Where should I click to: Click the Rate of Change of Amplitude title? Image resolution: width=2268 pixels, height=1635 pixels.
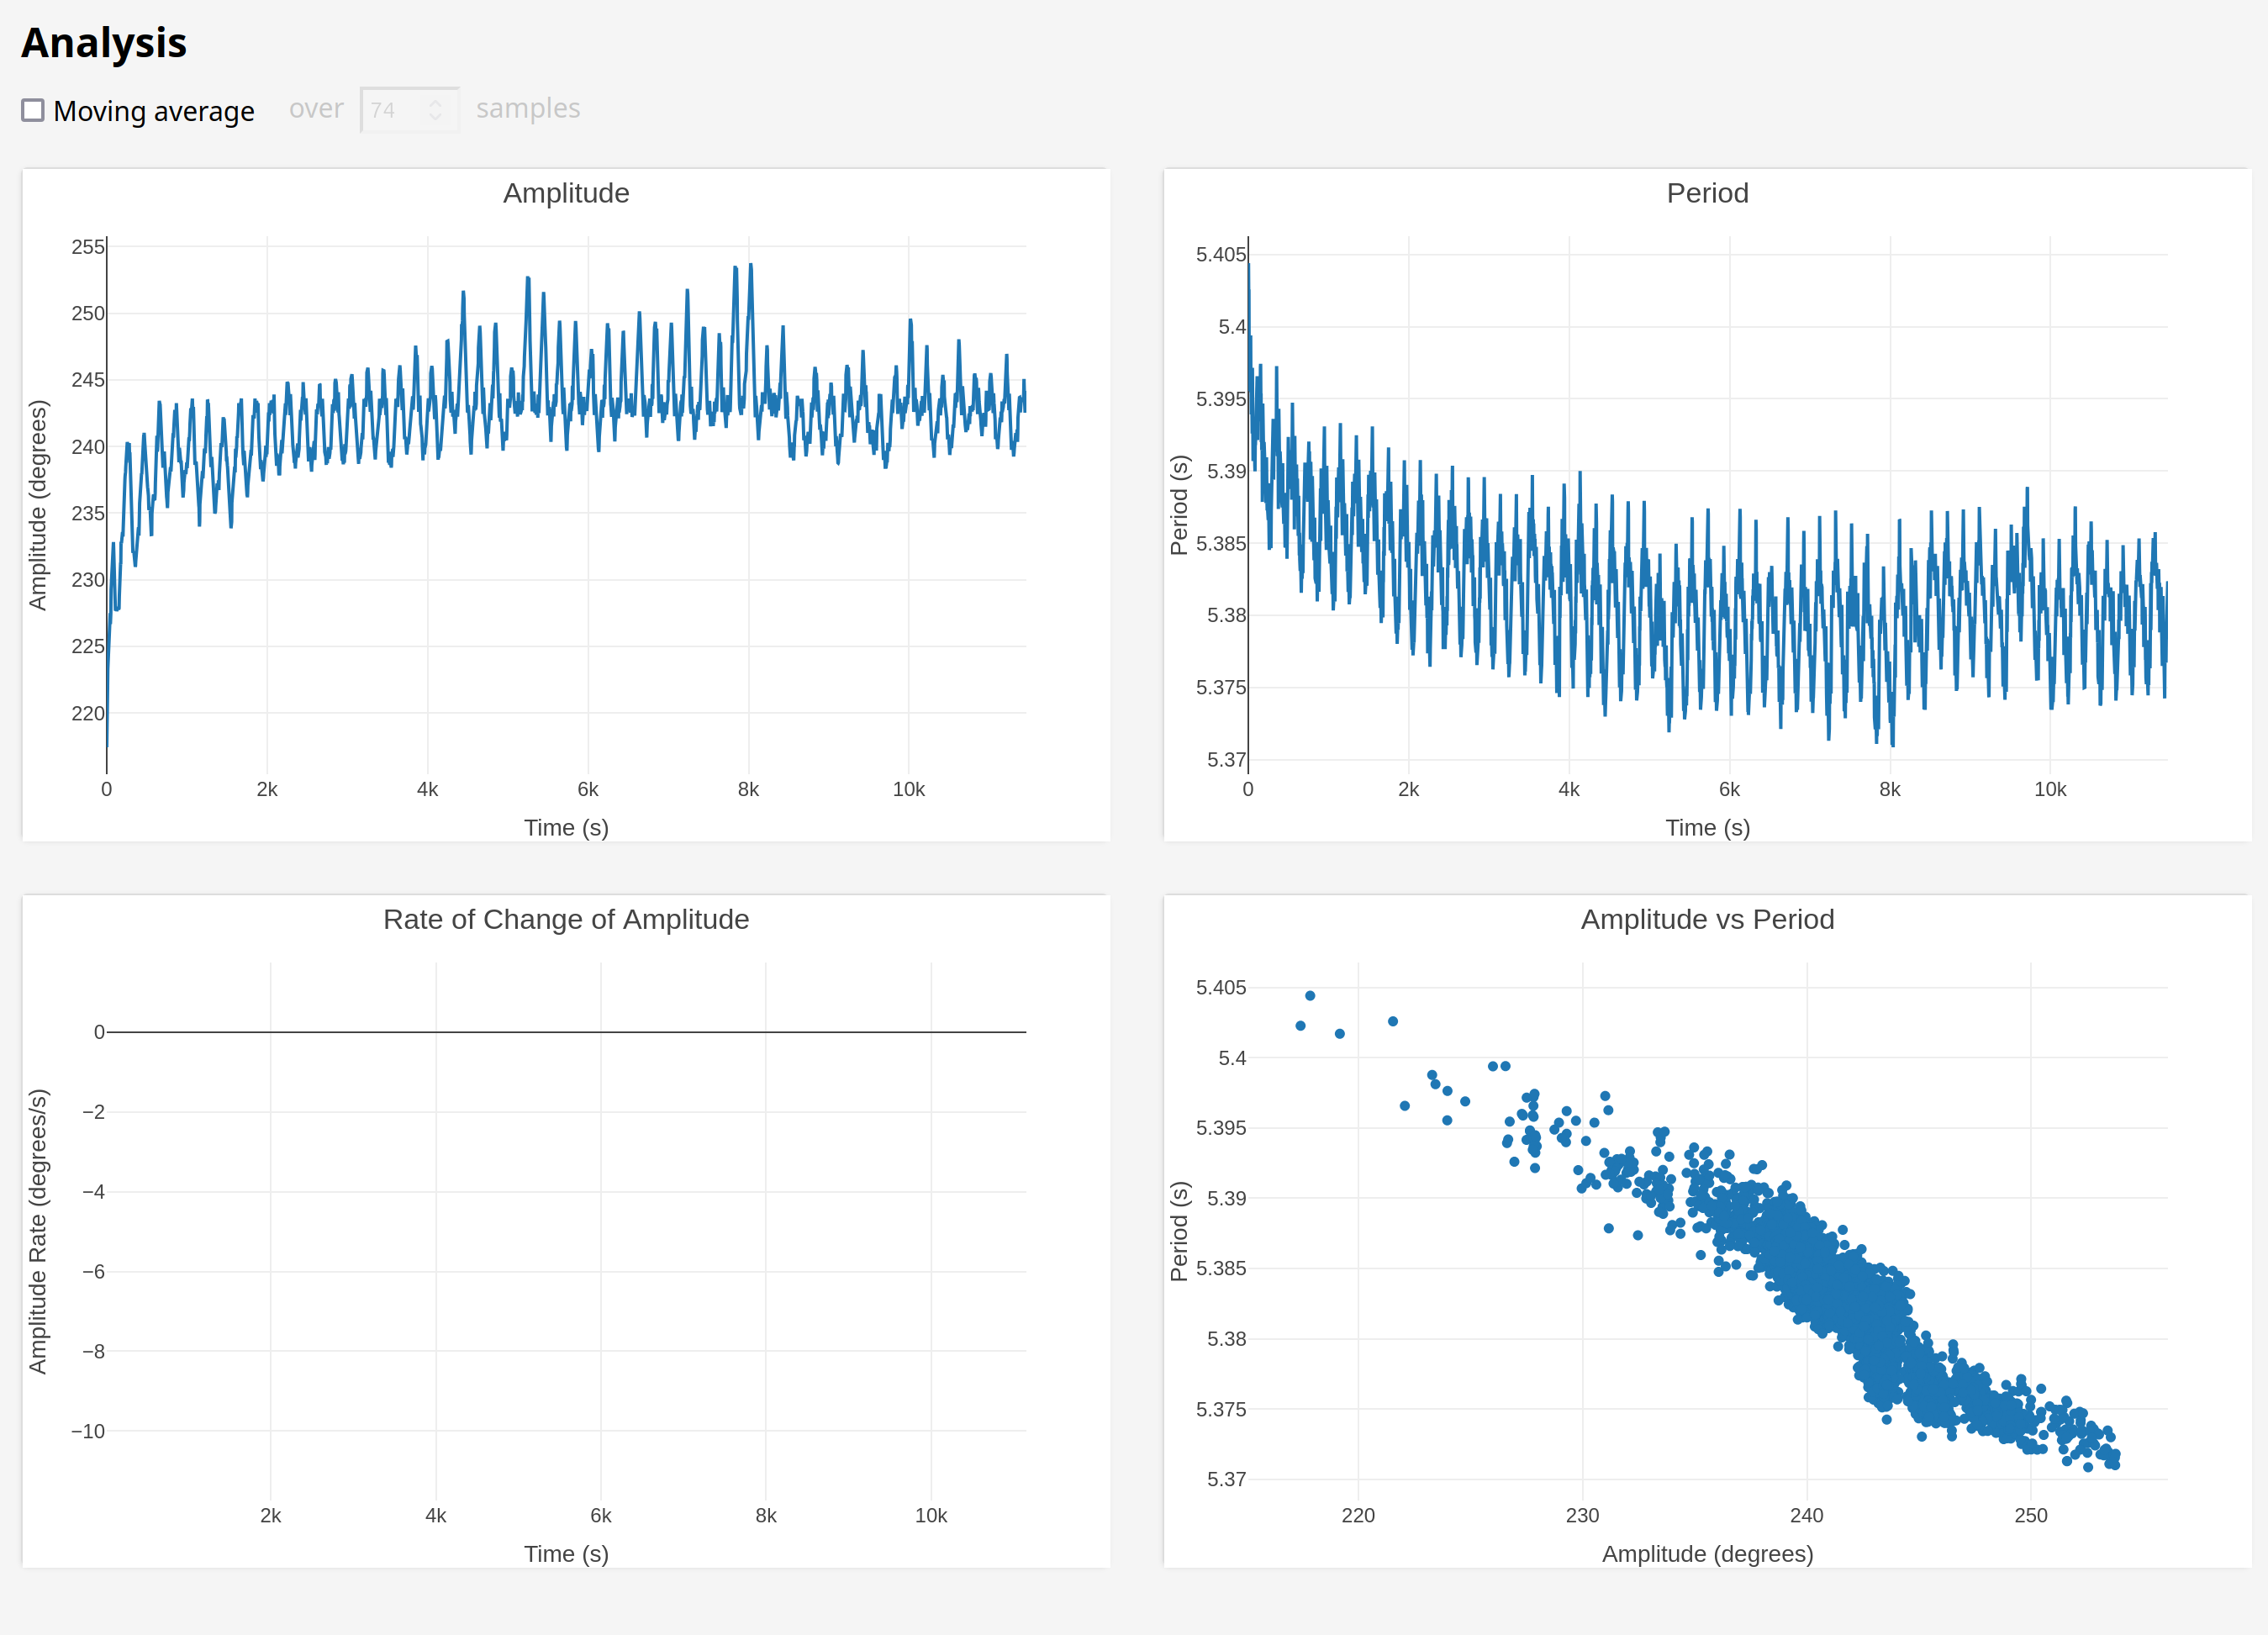coord(566,919)
